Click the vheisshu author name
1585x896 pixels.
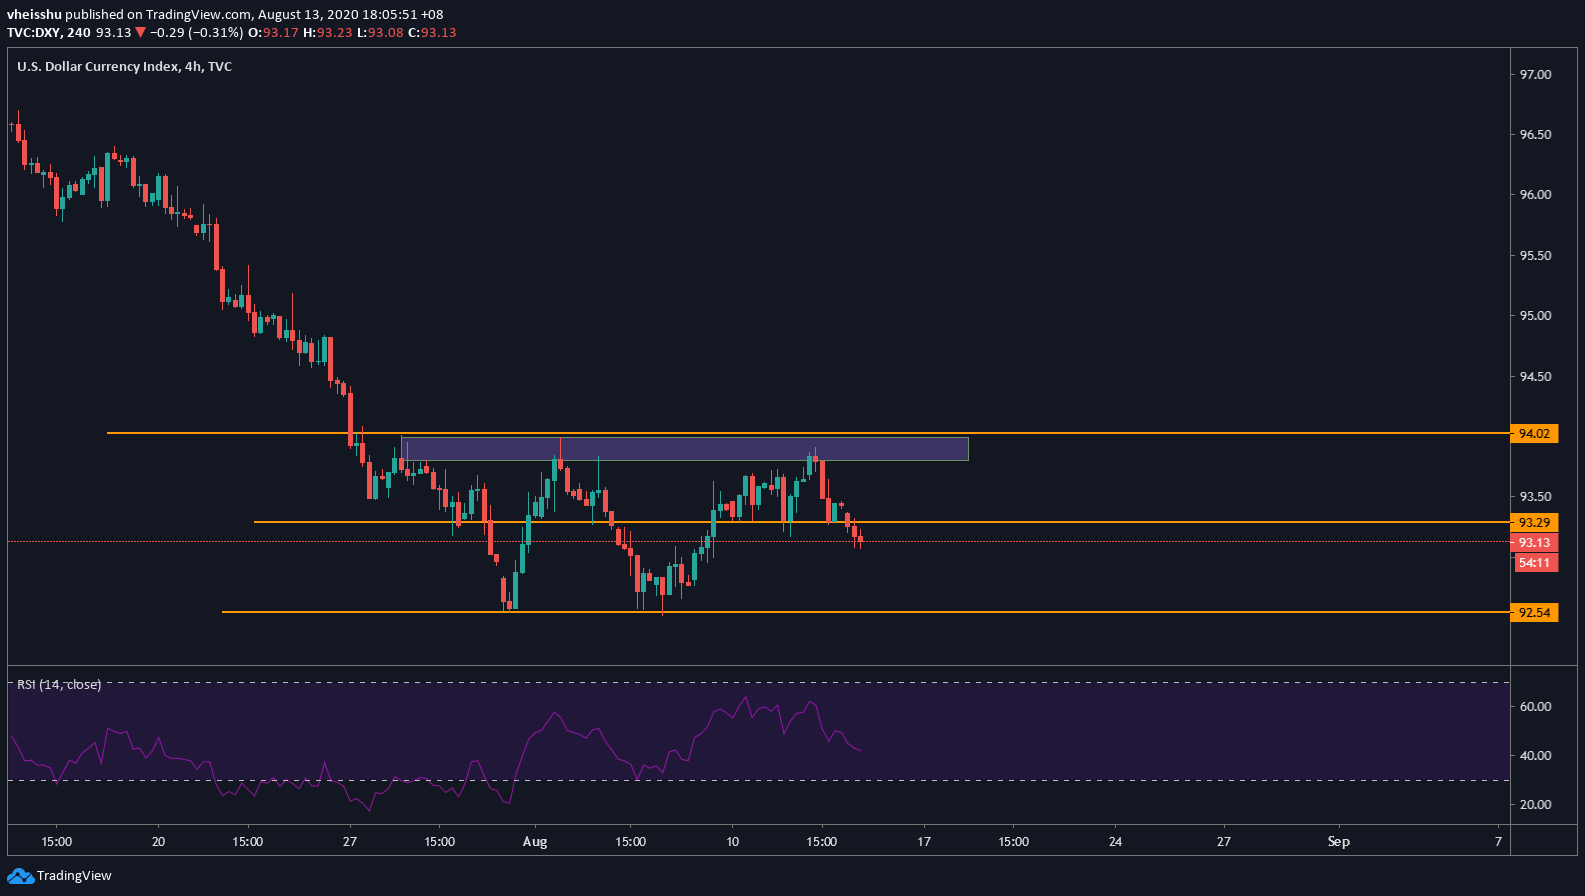(34, 15)
